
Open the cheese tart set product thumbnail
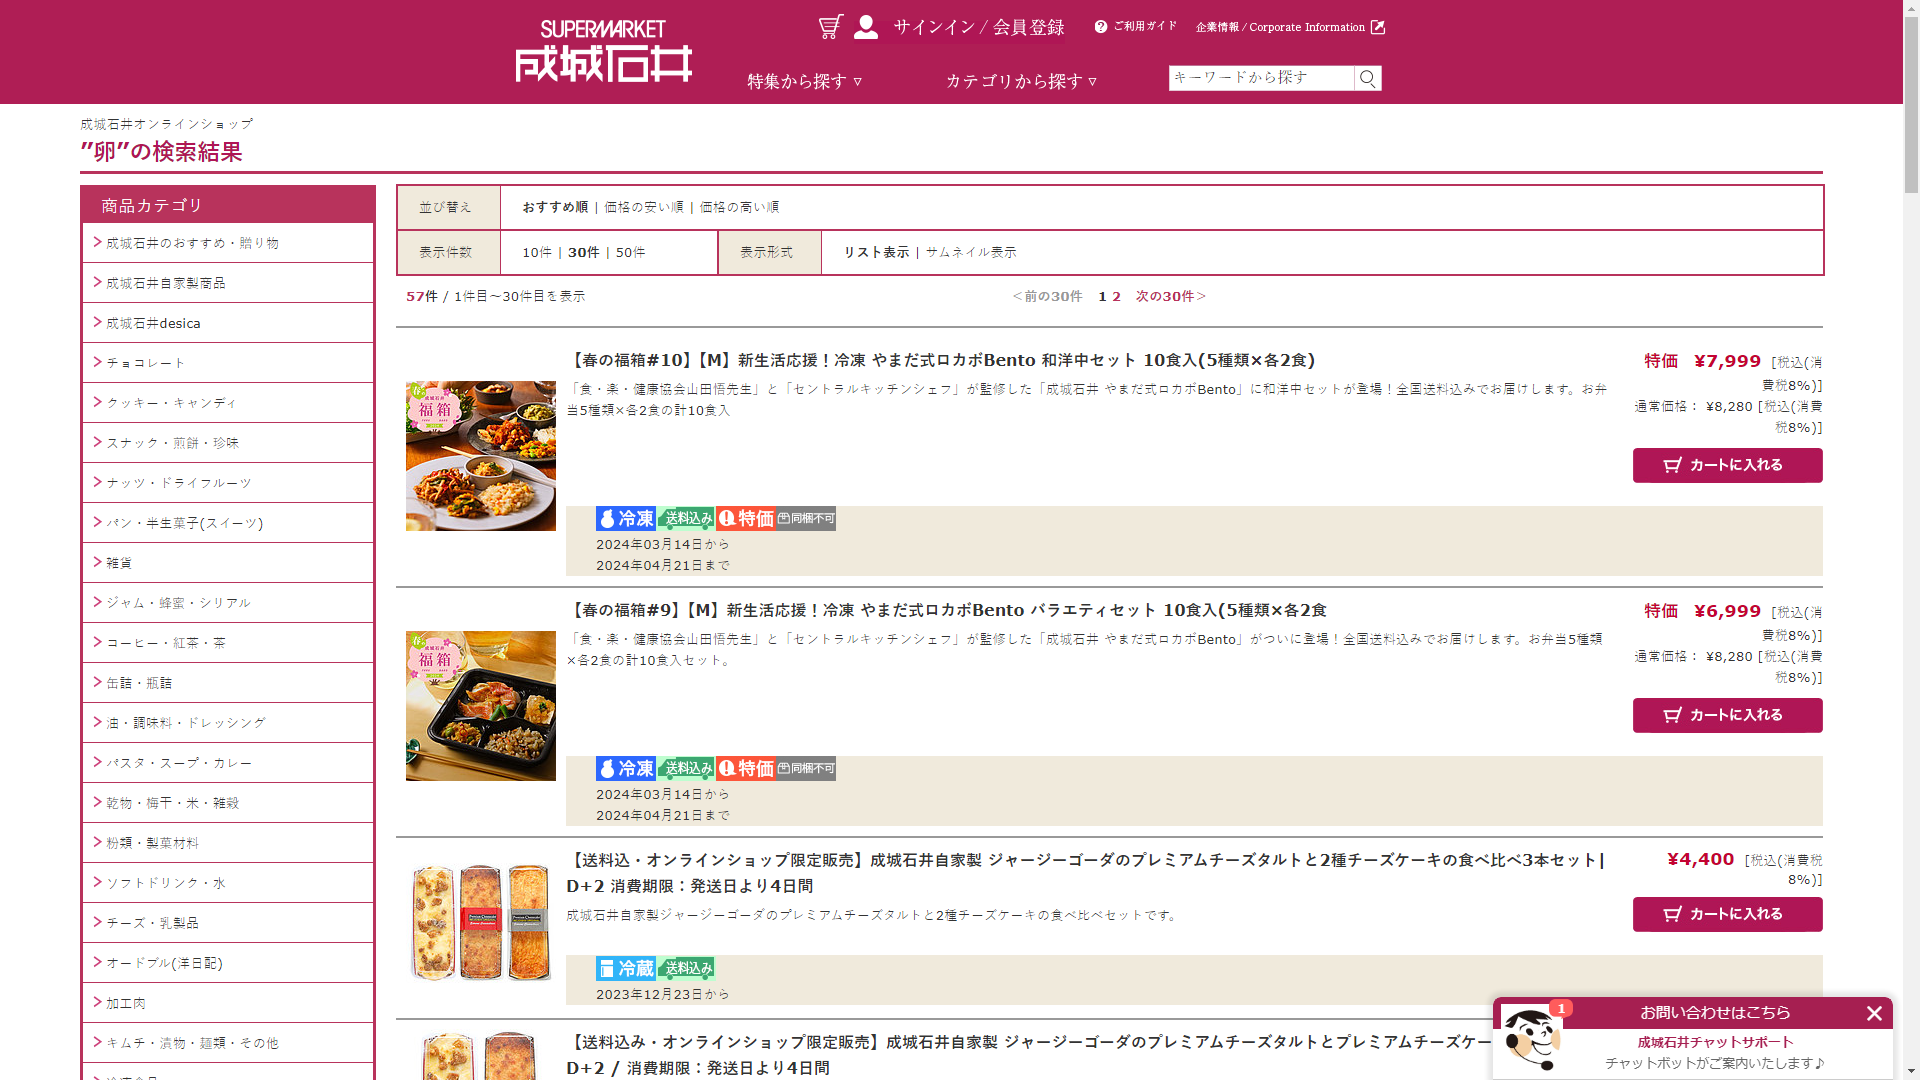(x=481, y=922)
